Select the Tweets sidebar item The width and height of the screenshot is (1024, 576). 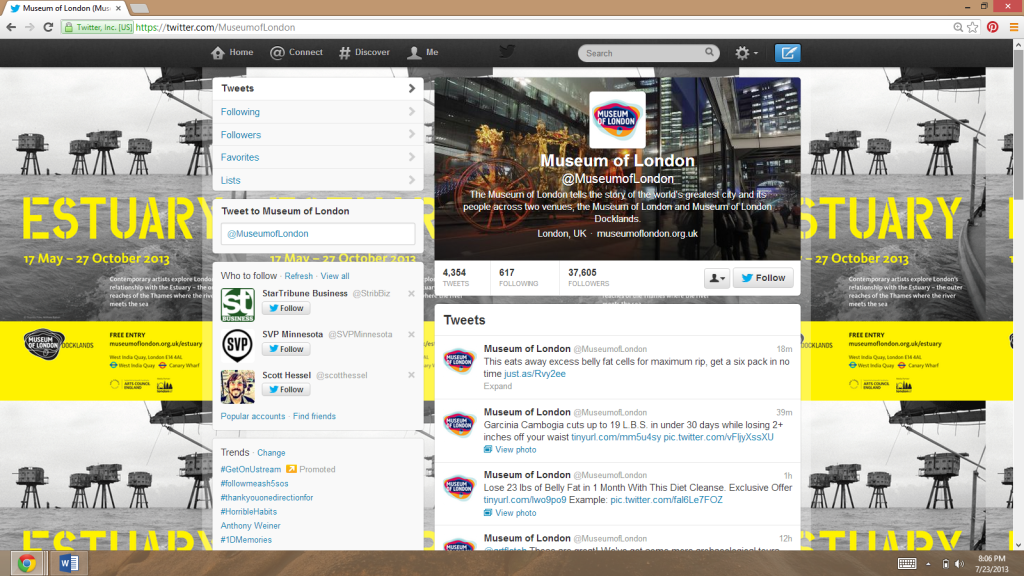pos(318,89)
